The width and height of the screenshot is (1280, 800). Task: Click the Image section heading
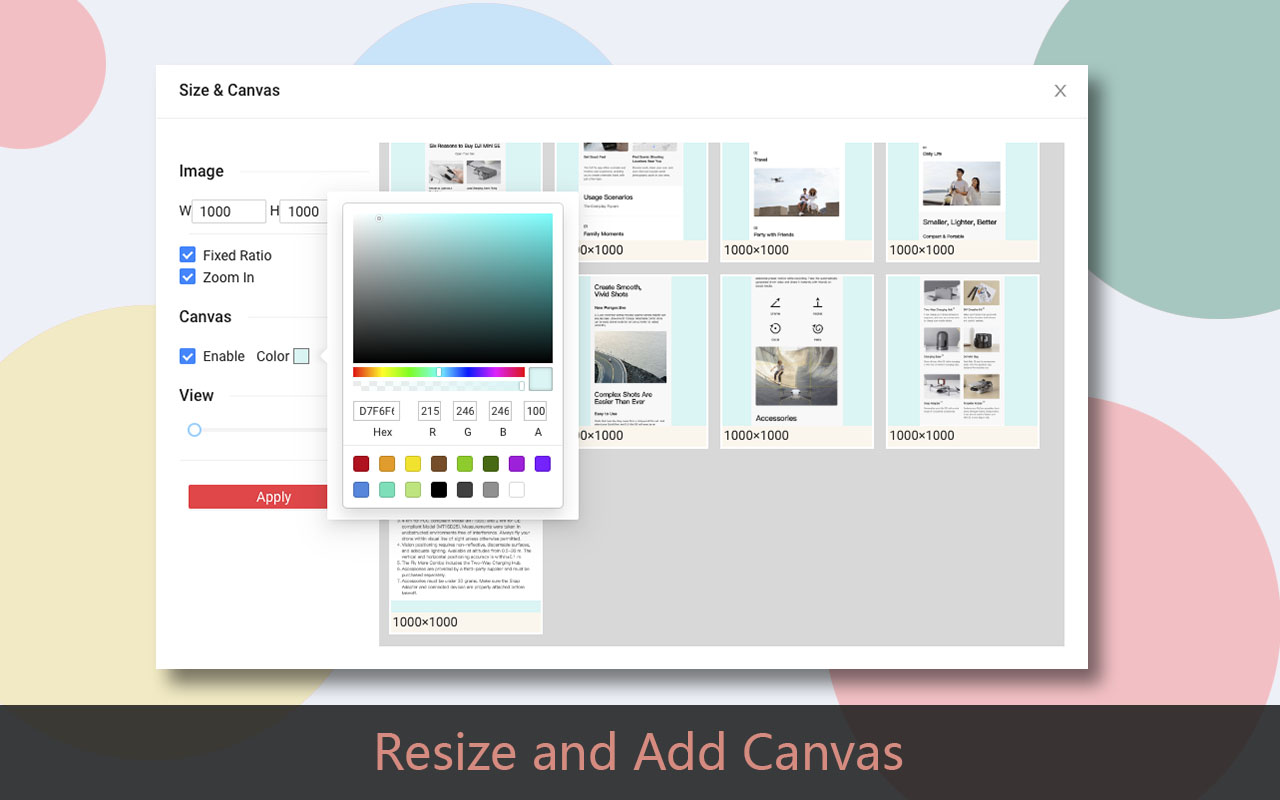pos(201,171)
